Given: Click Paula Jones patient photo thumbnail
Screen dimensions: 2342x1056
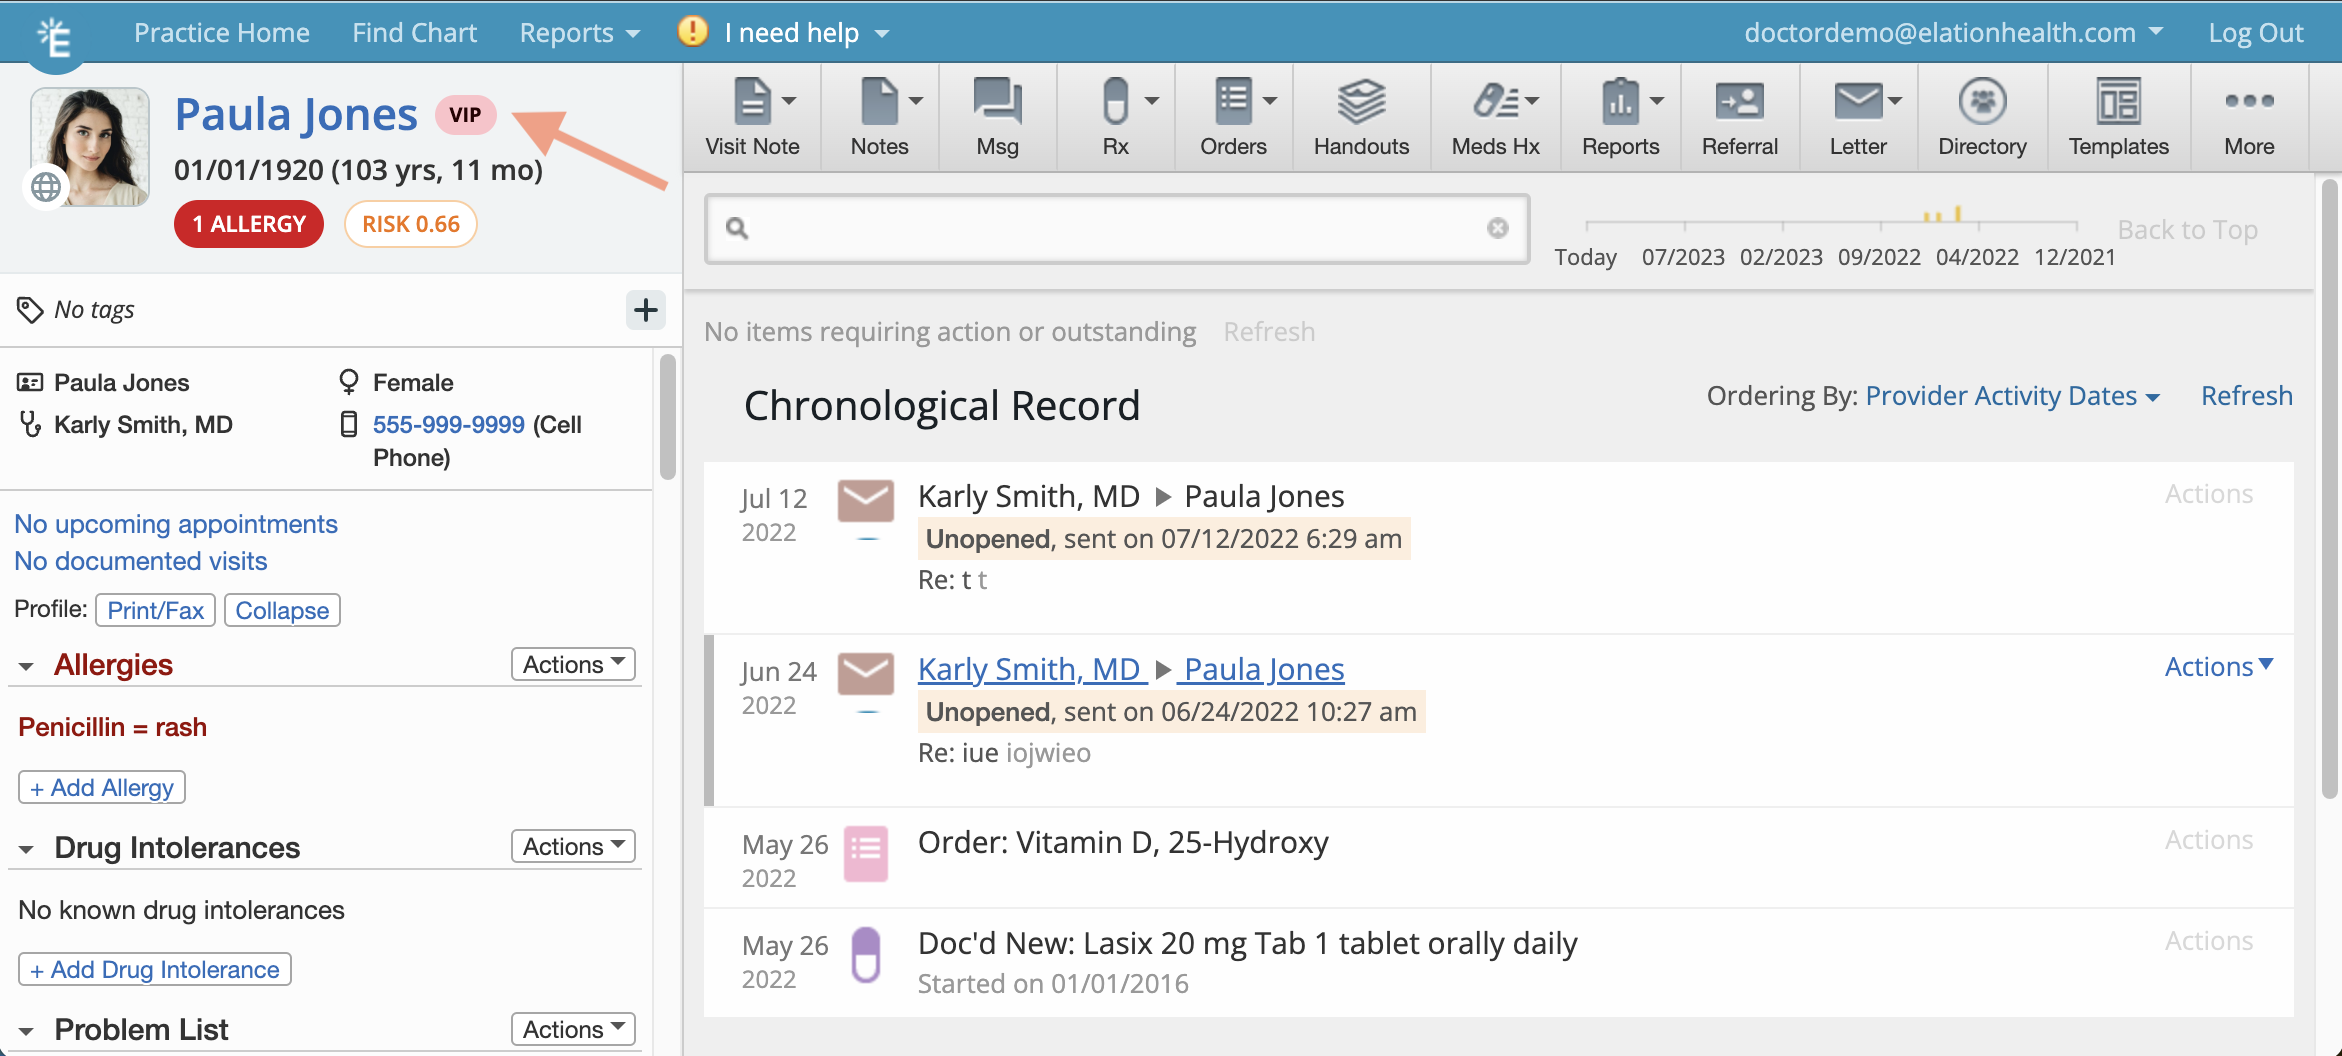Looking at the screenshot, I should tap(90, 146).
